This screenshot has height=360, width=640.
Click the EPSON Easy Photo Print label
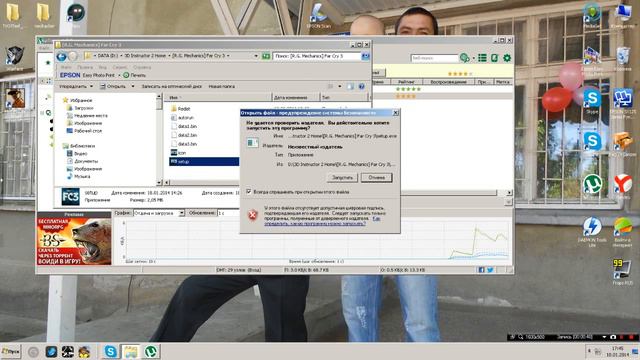tap(87, 75)
